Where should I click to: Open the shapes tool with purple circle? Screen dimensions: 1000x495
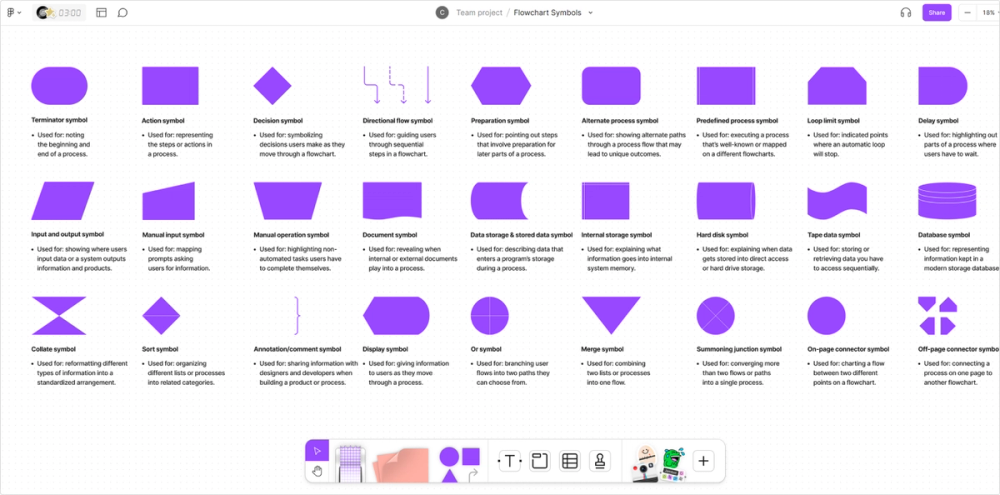pyautogui.click(x=449, y=457)
